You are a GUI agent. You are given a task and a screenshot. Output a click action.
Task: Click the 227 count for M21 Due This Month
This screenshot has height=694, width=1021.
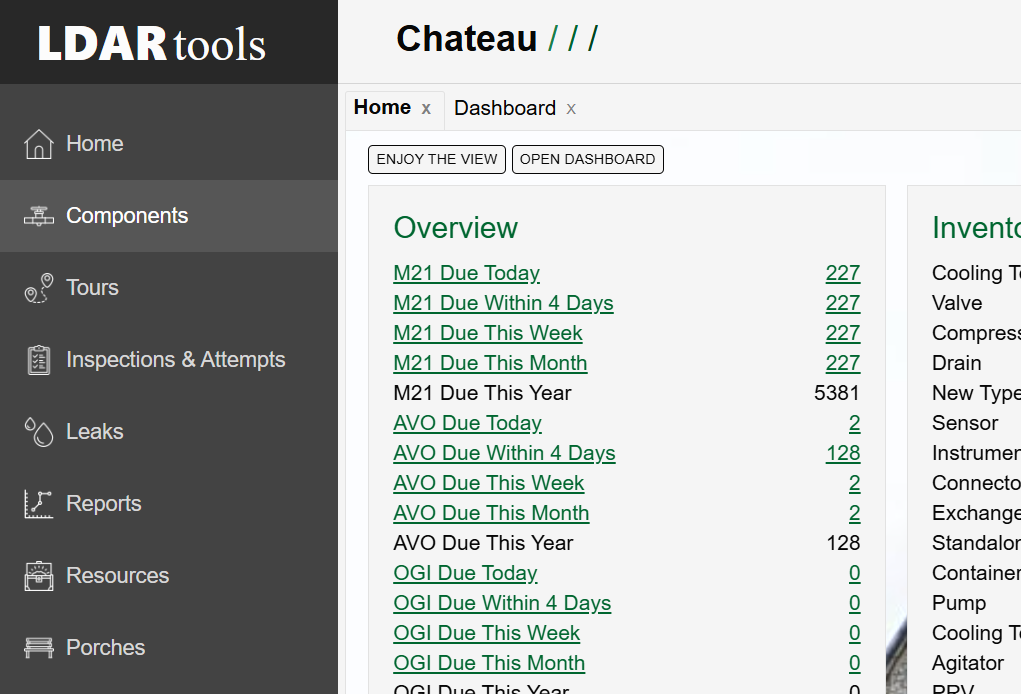[843, 363]
